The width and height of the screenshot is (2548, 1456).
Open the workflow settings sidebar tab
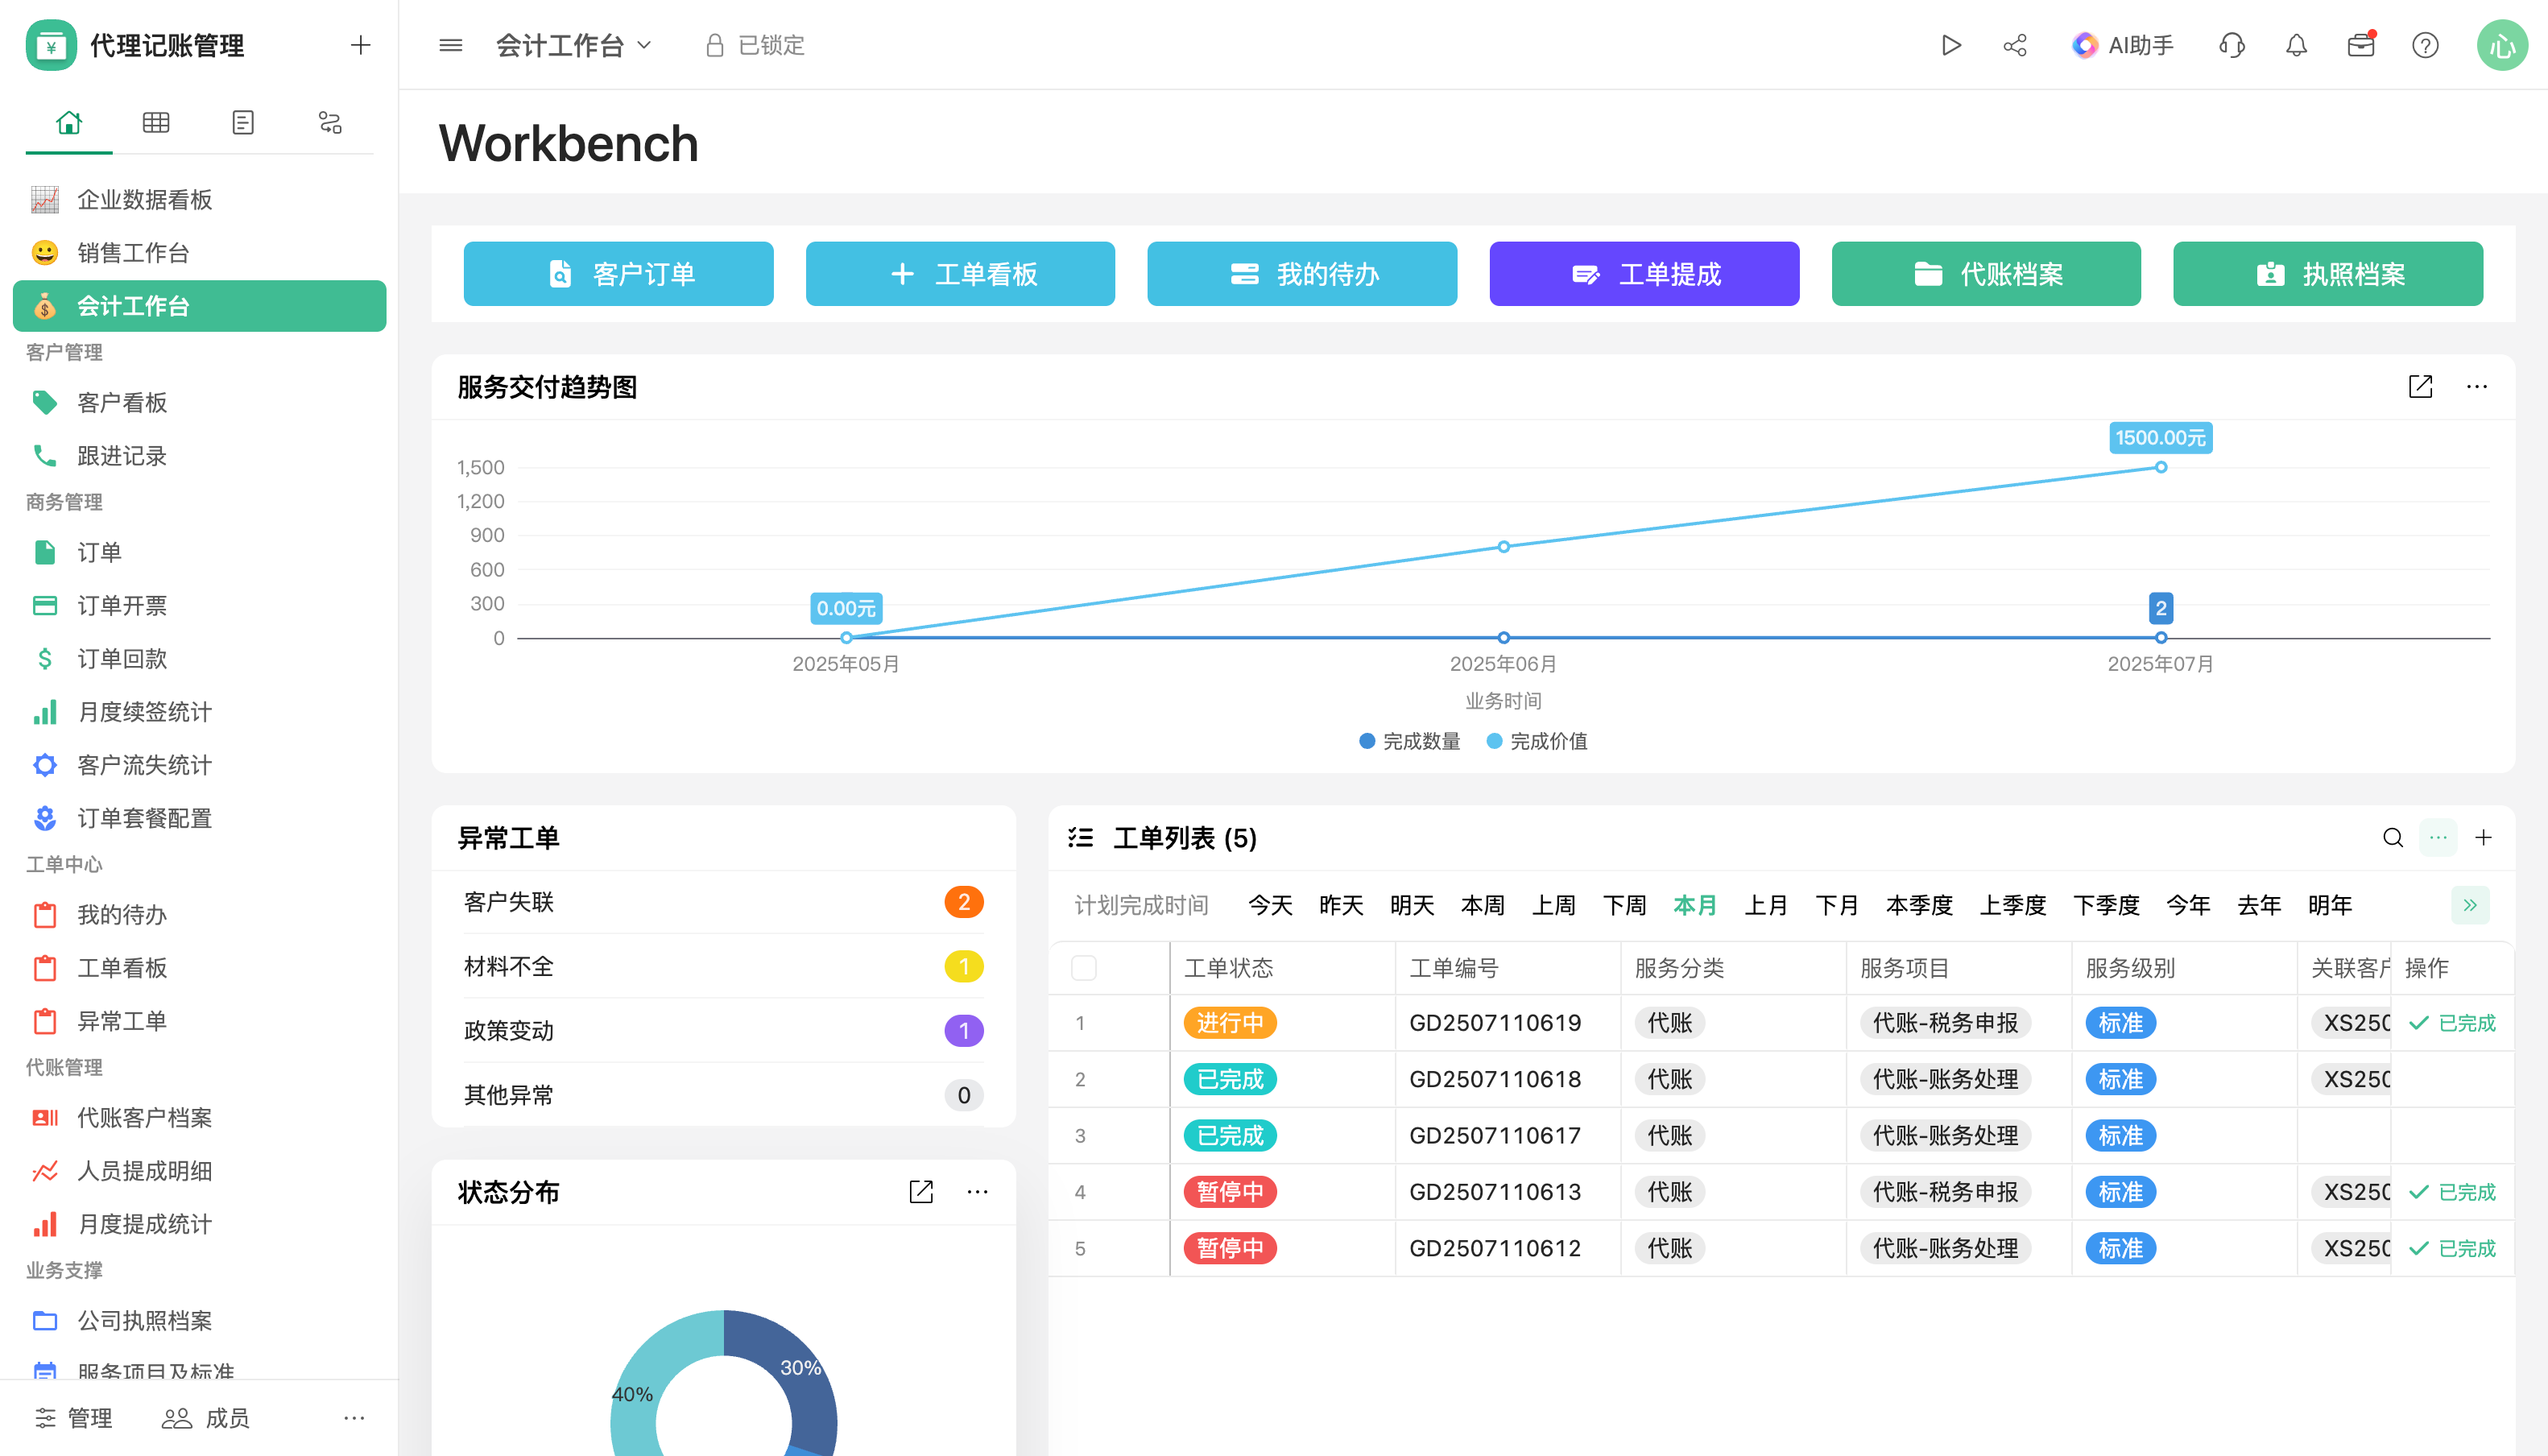point(330,122)
